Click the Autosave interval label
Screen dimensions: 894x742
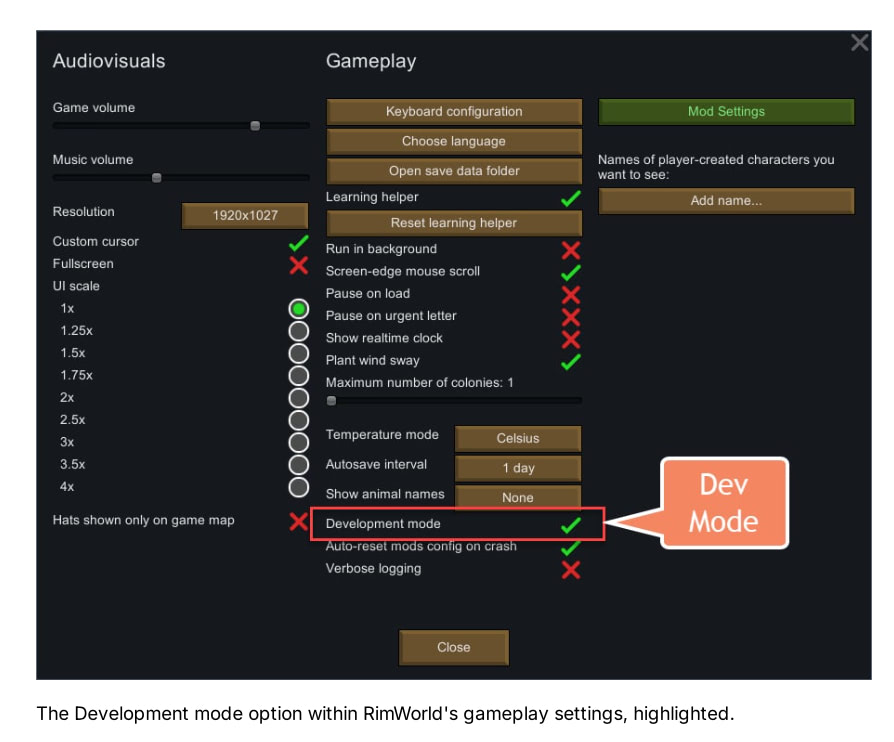pos(376,464)
